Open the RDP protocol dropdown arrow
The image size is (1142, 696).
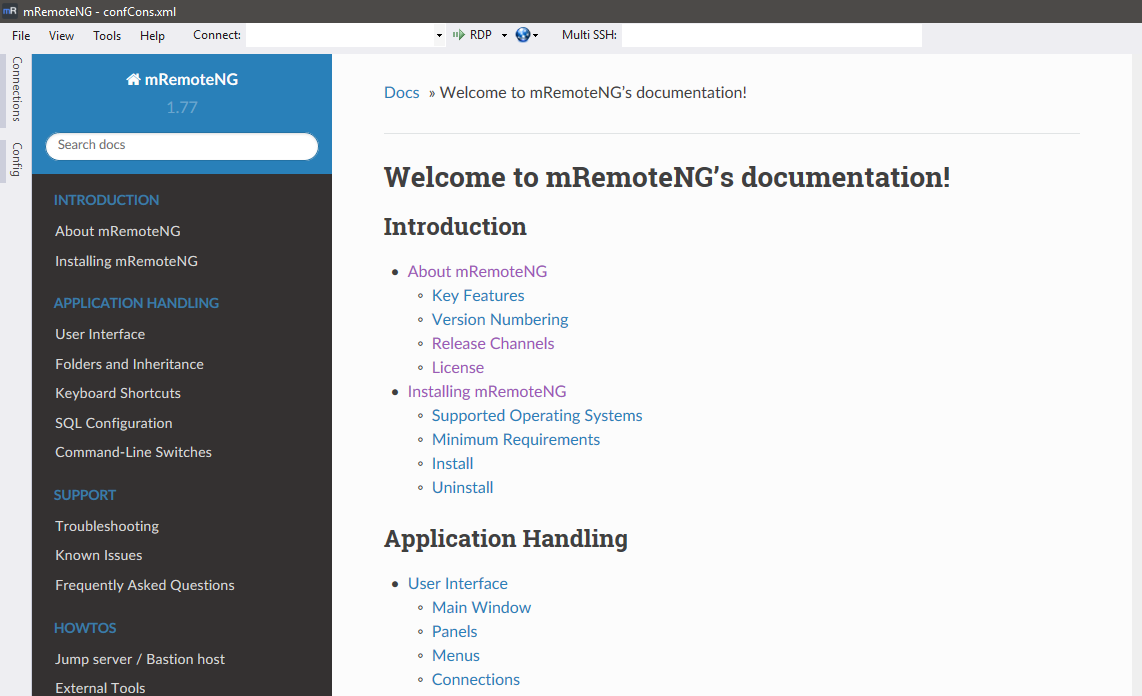503,34
